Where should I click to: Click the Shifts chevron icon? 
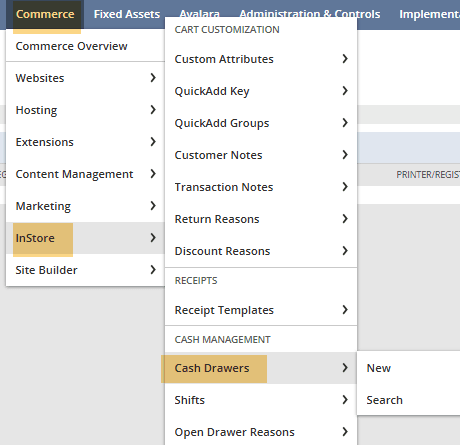click(345, 400)
